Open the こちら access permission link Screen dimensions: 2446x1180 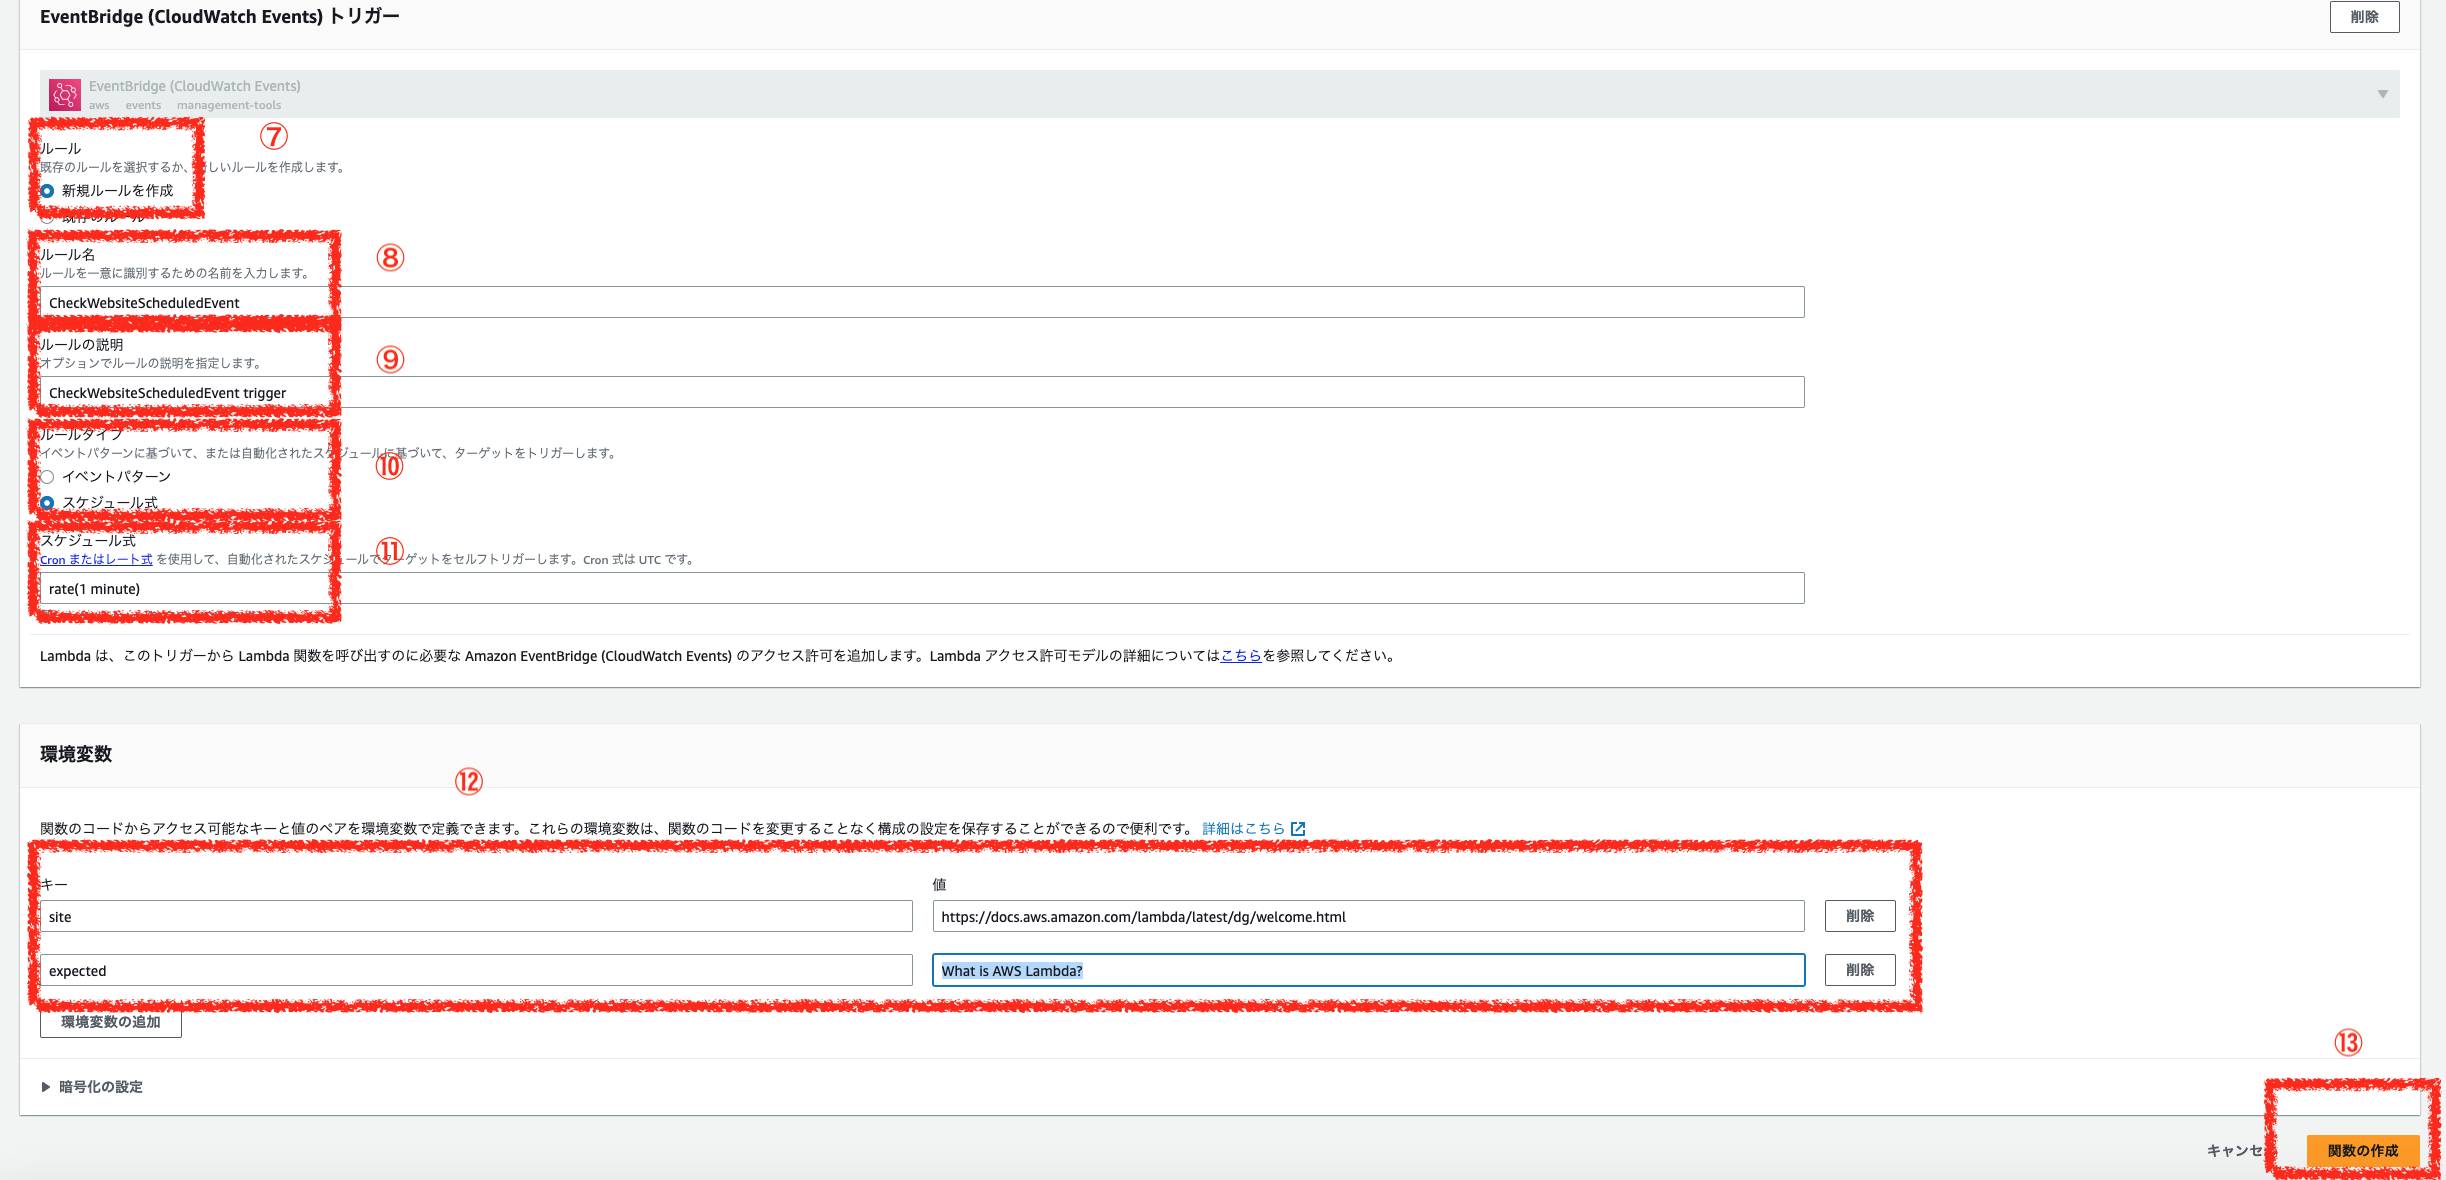tap(1241, 656)
